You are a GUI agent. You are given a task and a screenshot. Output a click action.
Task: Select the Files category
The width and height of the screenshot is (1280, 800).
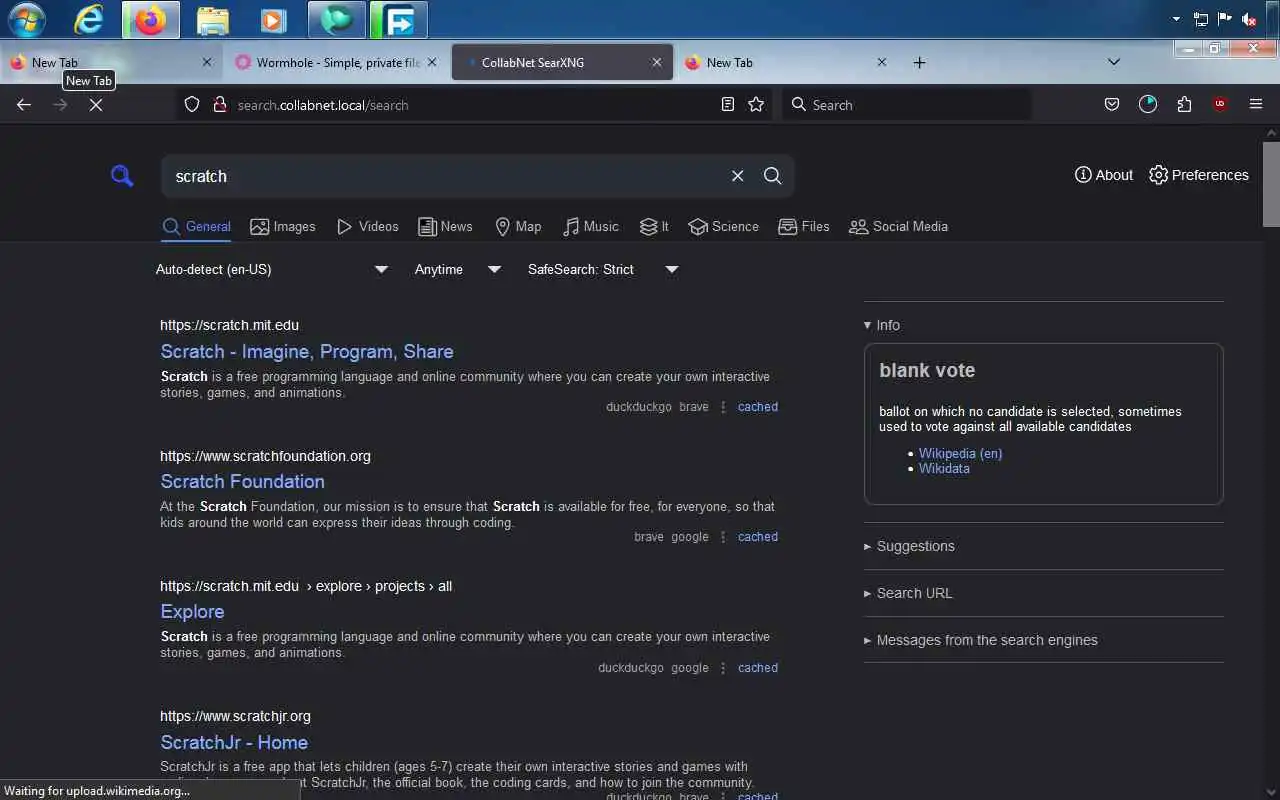click(804, 226)
